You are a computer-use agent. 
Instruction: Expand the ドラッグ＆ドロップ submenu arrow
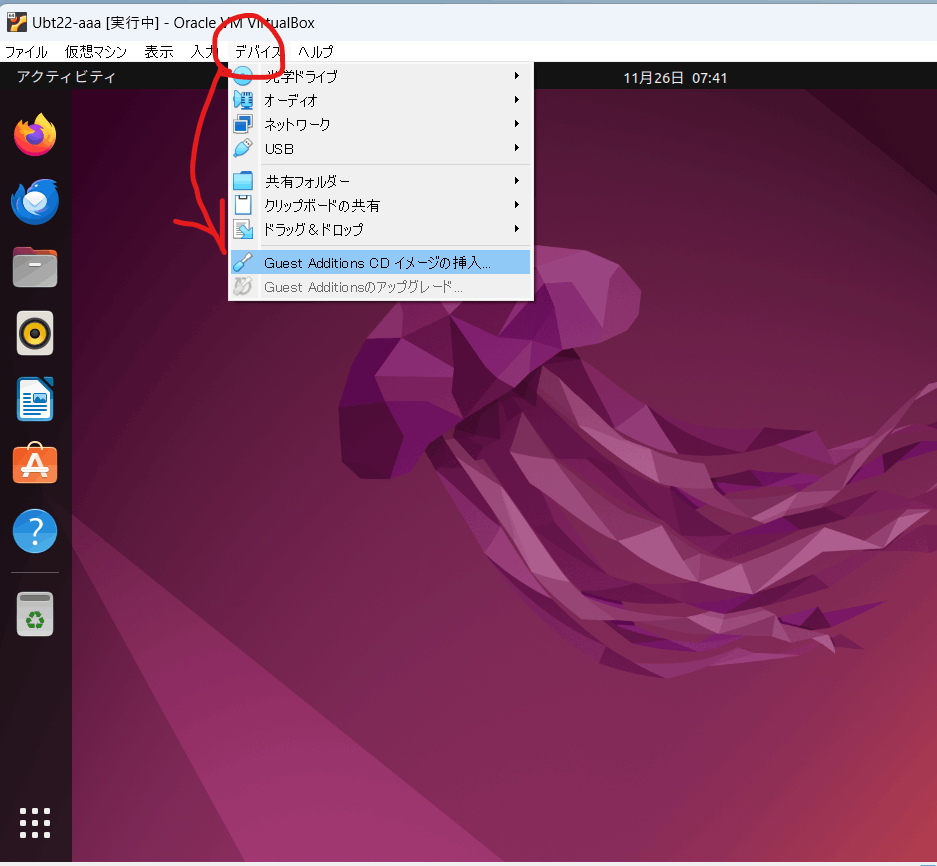click(x=516, y=229)
